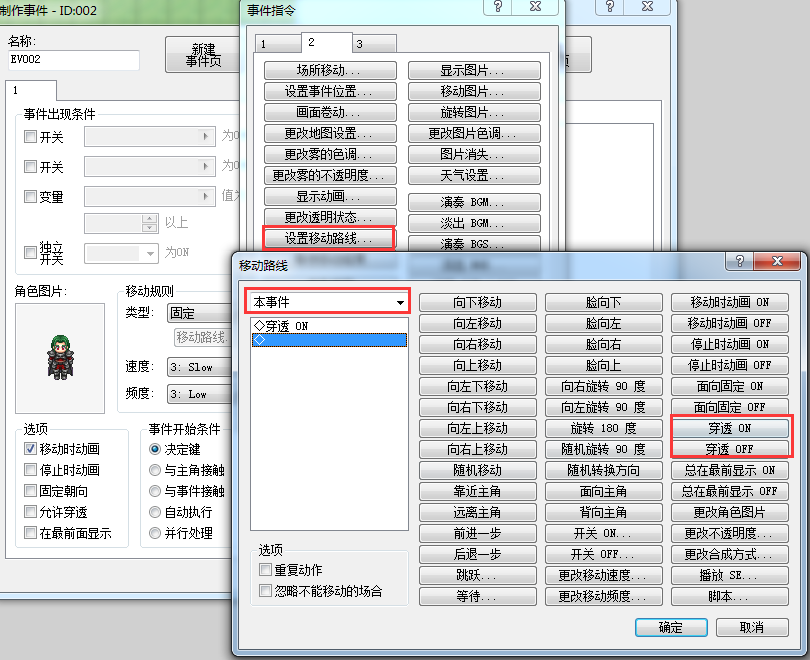Click 移动时动画 OFF button

point(729,323)
